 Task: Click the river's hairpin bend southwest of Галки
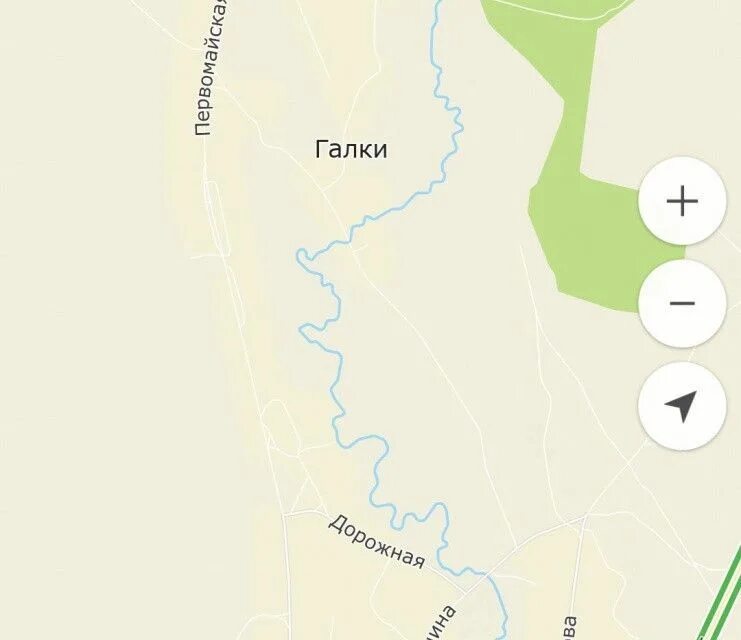[x=303, y=254]
